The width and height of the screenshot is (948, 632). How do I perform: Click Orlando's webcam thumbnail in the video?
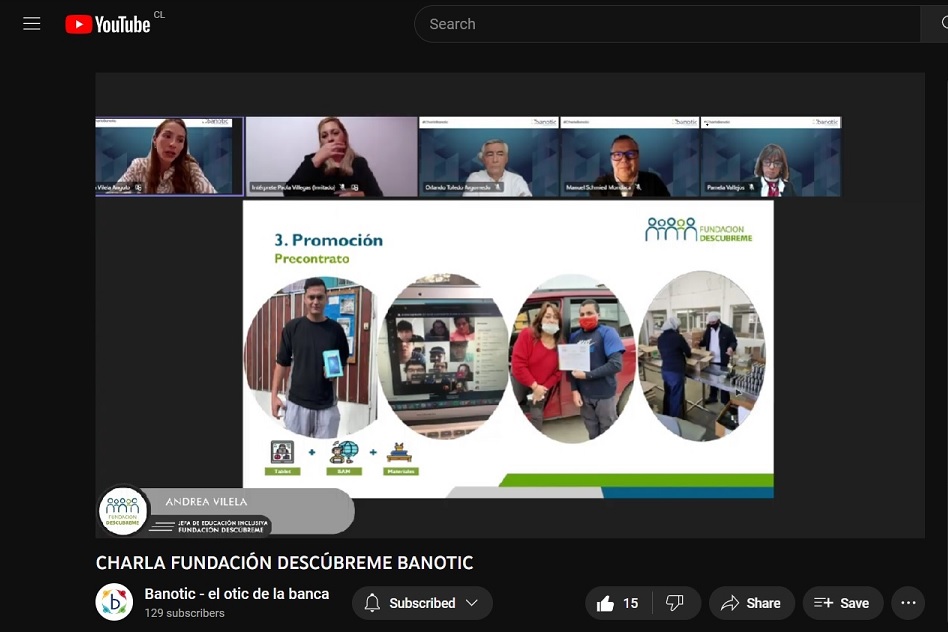488,157
